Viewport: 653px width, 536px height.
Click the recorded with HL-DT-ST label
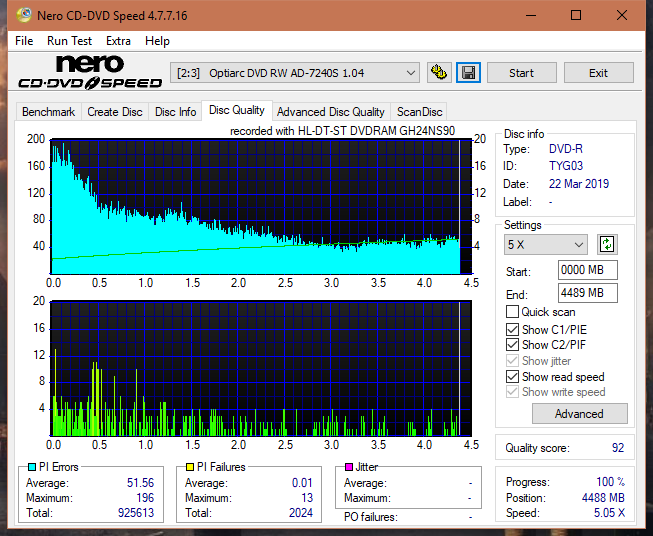(342, 131)
